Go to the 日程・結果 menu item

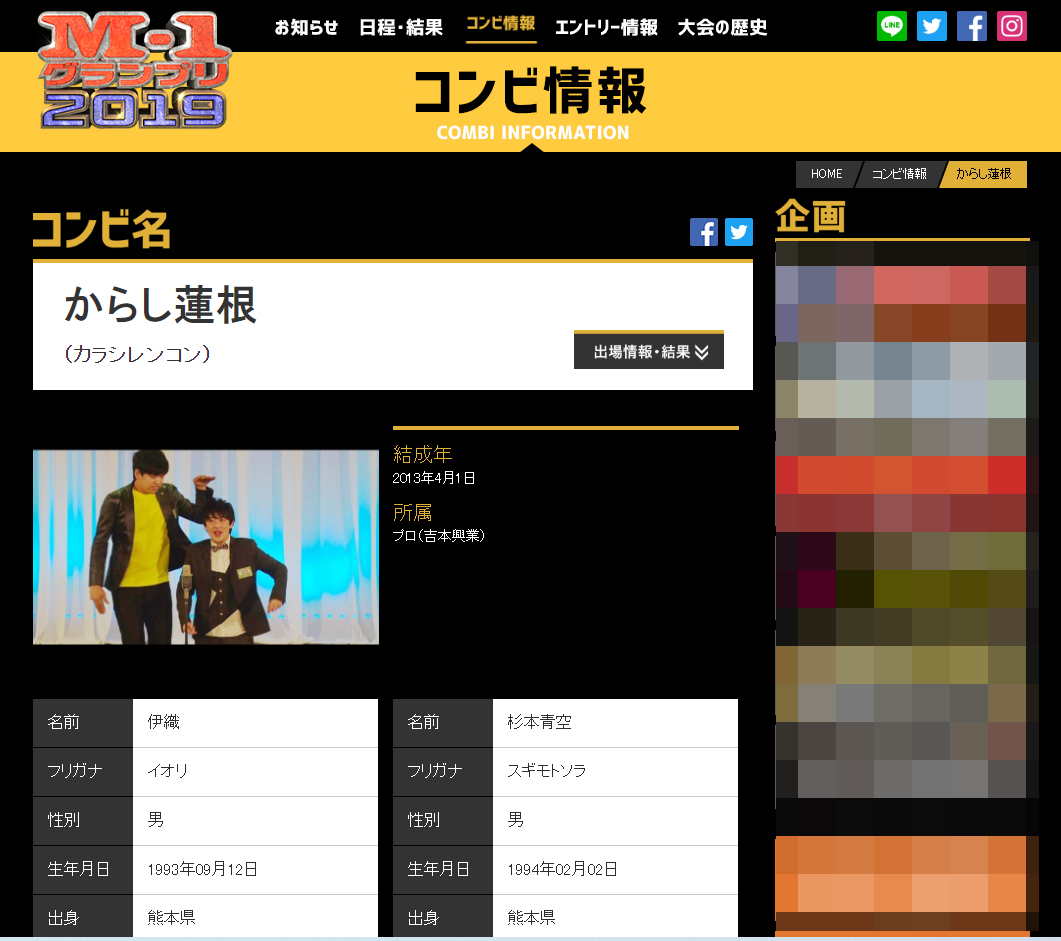pos(401,27)
